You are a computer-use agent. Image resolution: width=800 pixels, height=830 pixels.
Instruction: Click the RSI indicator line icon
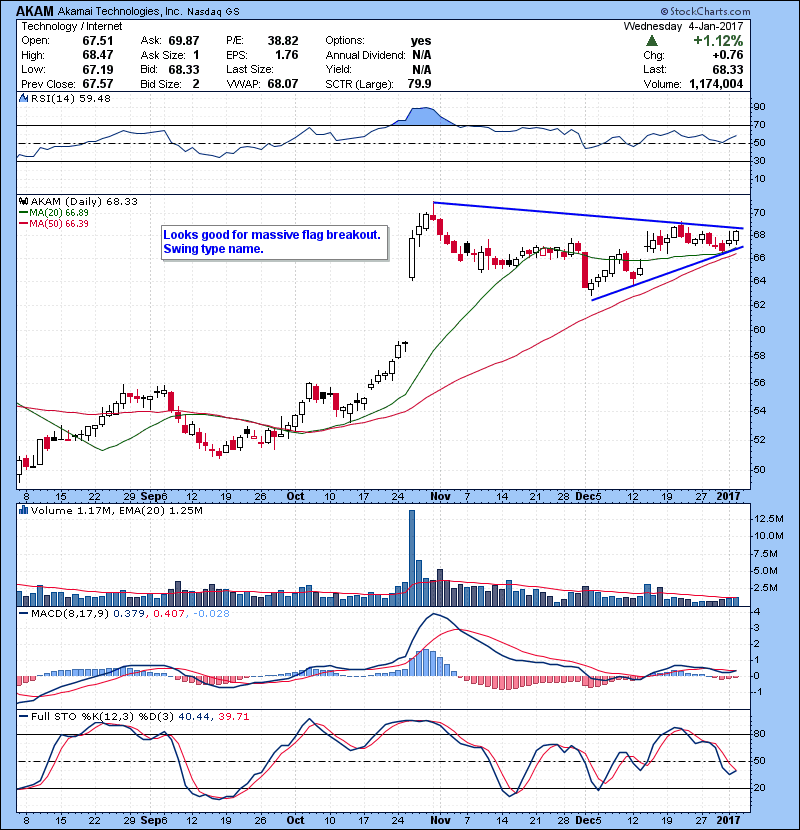(x=23, y=98)
